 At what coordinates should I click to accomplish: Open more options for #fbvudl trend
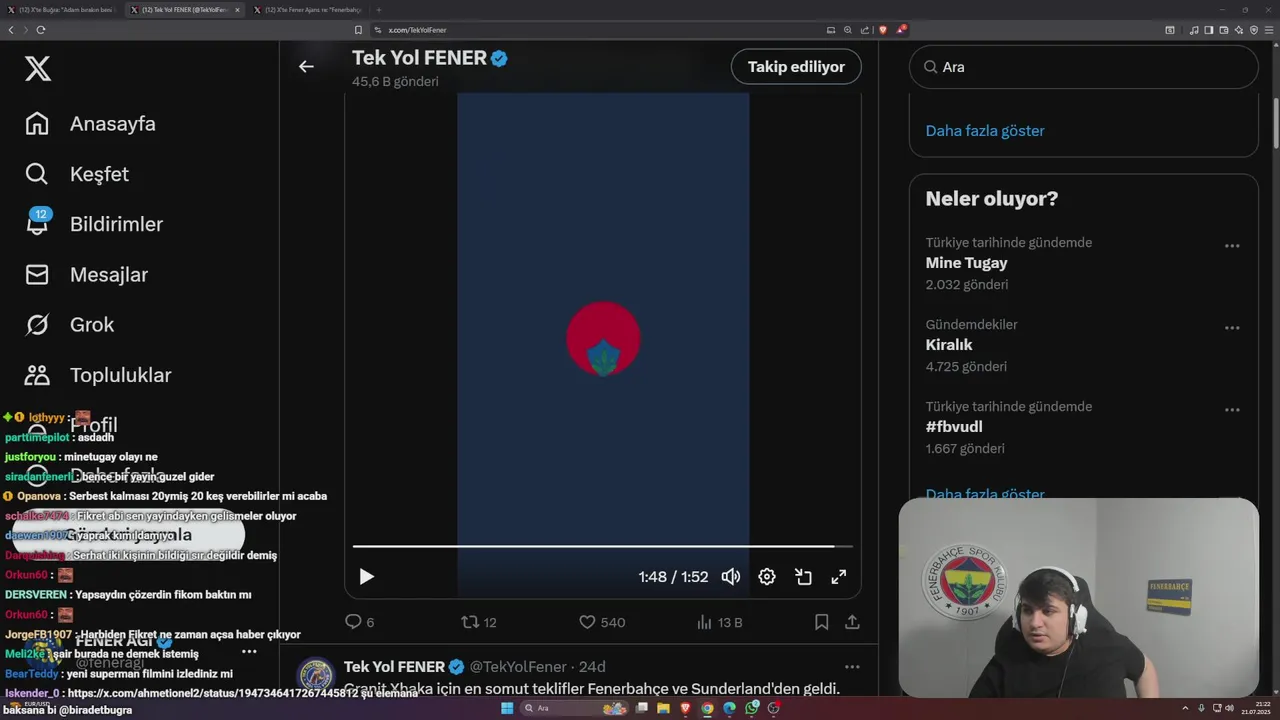point(1232,410)
